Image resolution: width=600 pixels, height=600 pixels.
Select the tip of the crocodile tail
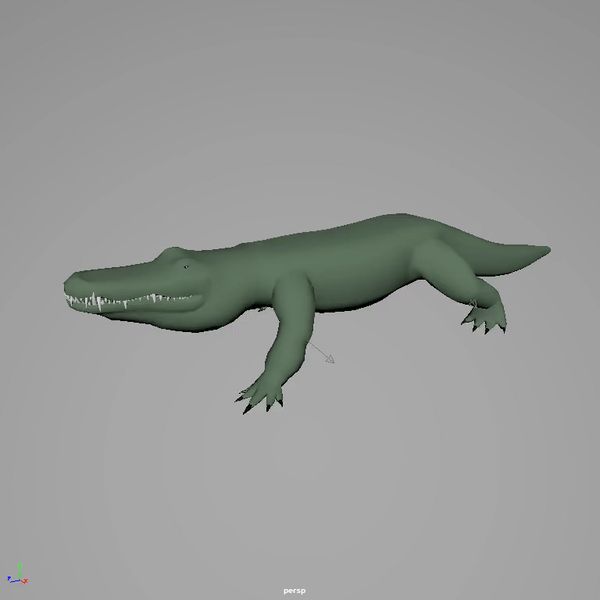point(546,248)
